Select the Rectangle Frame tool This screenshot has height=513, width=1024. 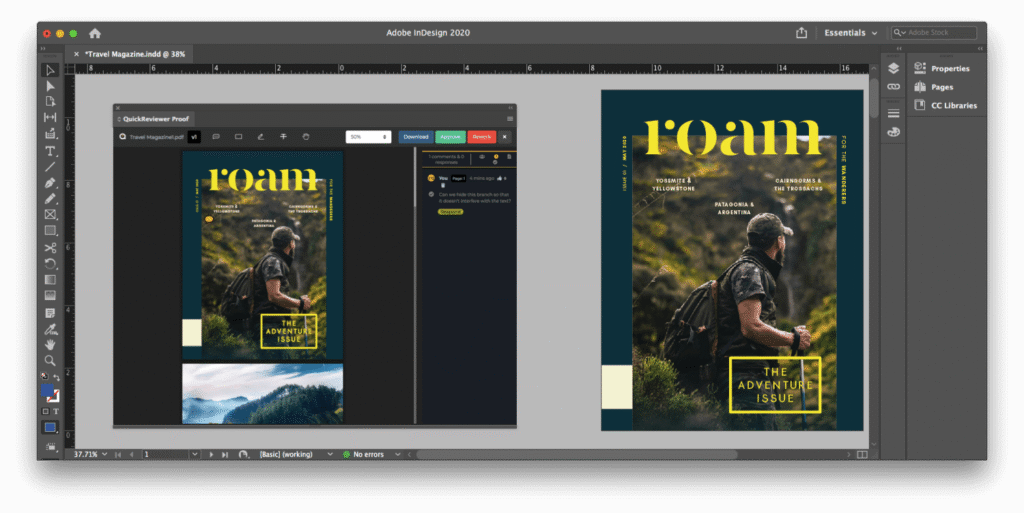click(x=50, y=215)
